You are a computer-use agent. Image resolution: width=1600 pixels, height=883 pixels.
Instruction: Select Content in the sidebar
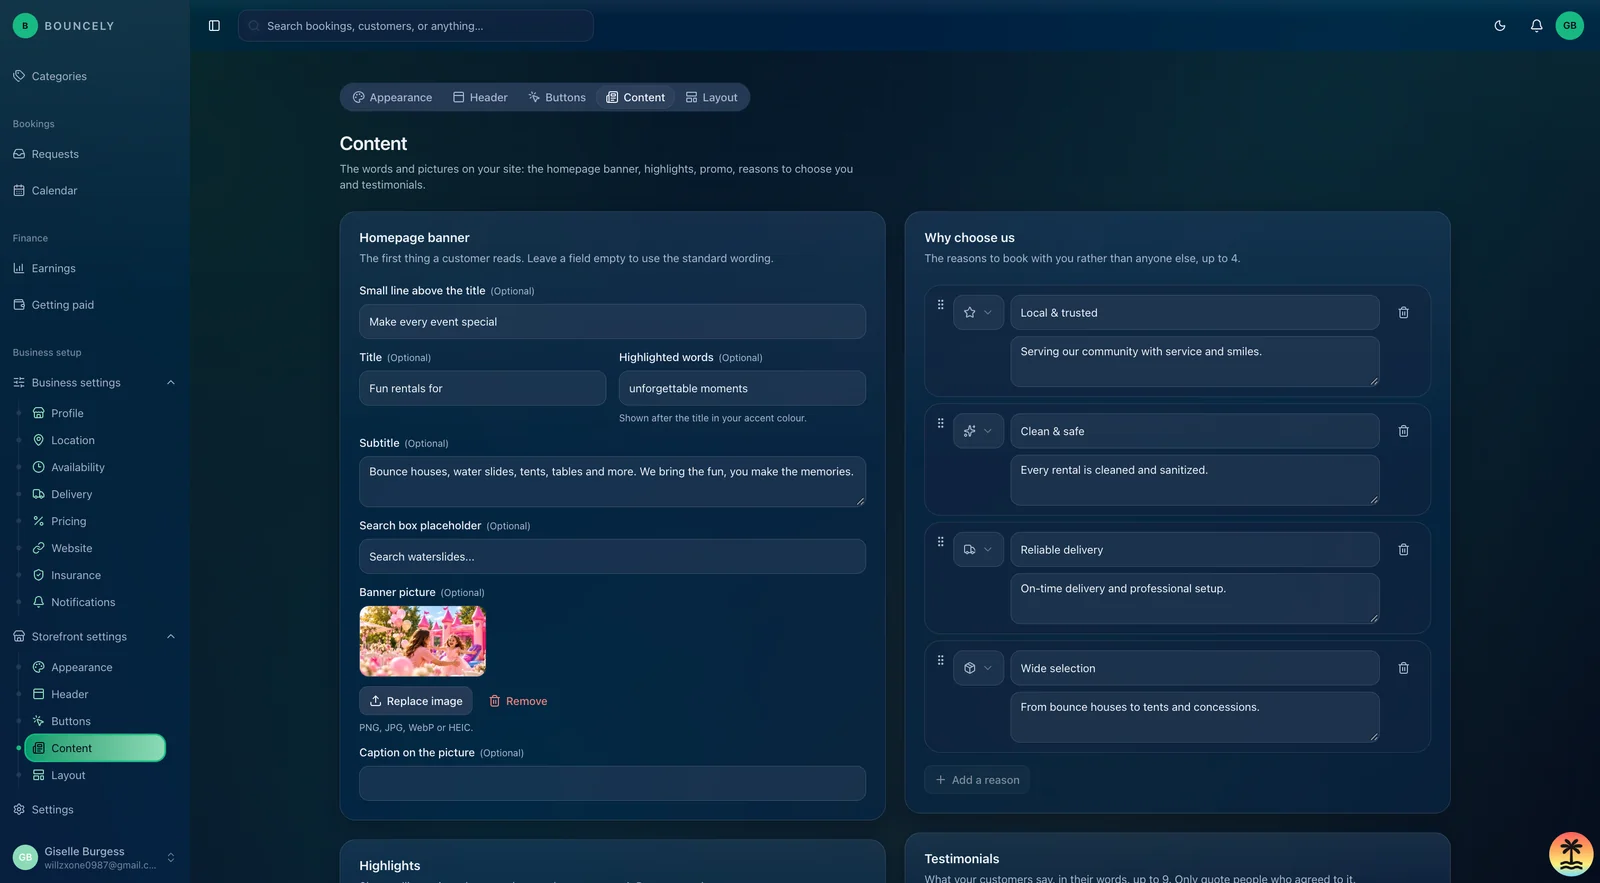[x=95, y=748]
